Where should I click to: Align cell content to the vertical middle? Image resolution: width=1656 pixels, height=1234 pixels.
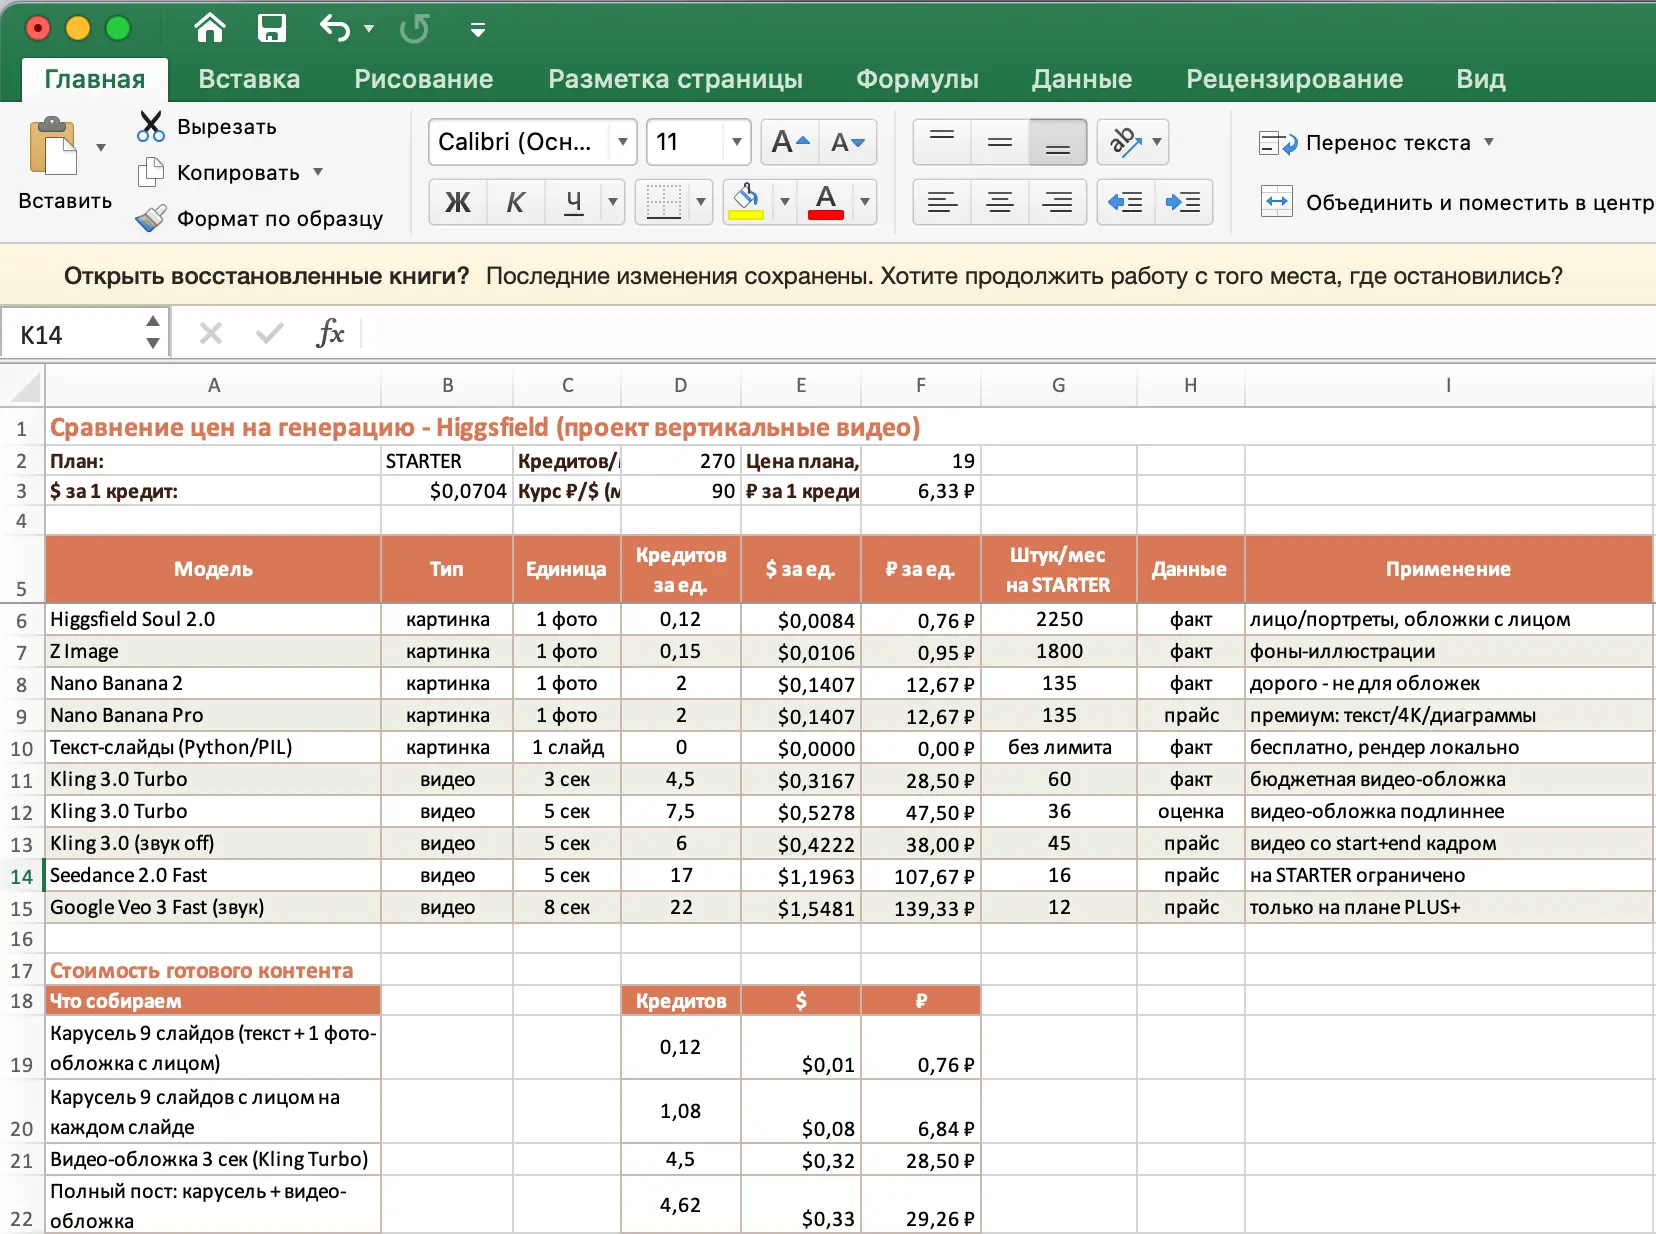click(1000, 142)
